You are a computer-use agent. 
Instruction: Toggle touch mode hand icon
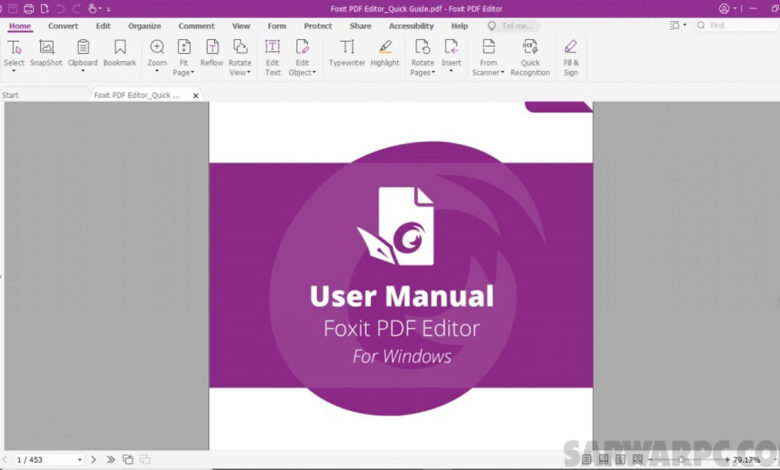click(x=92, y=8)
